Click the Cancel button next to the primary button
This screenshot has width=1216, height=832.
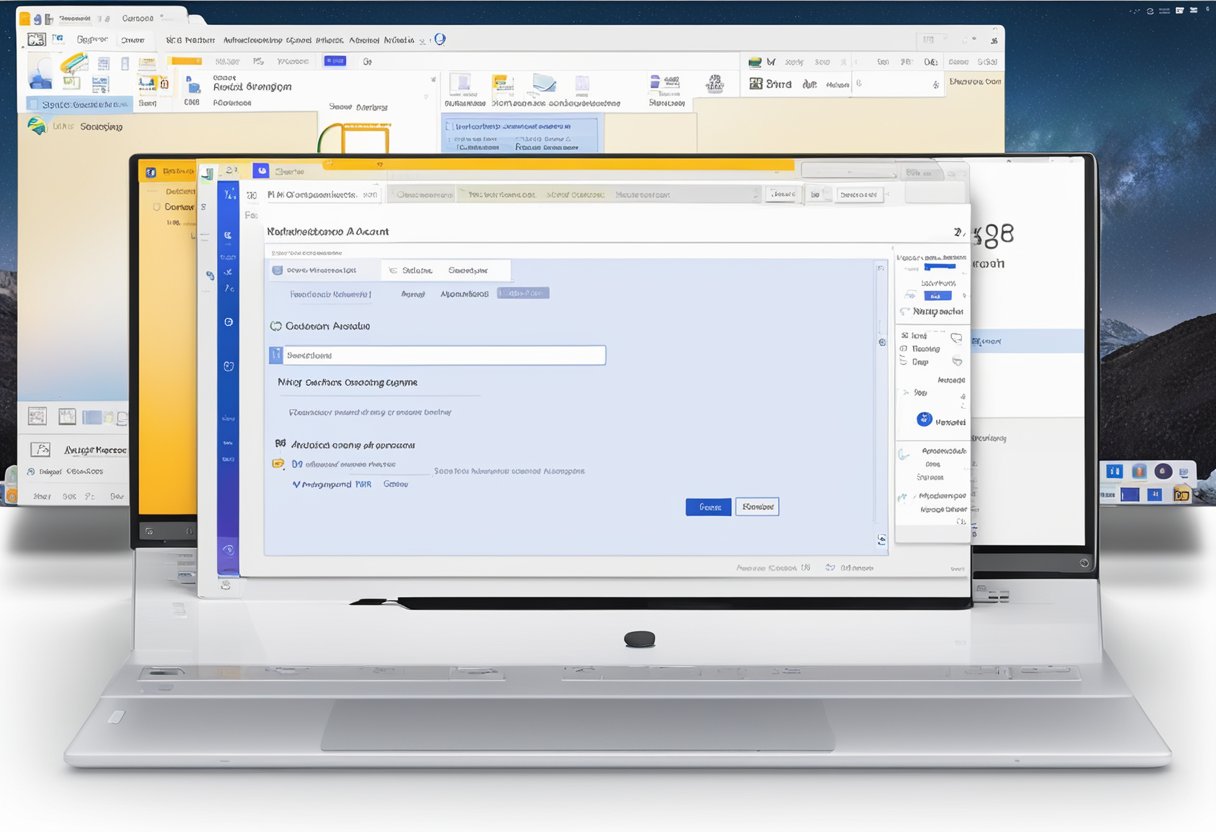(x=757, y=507)
